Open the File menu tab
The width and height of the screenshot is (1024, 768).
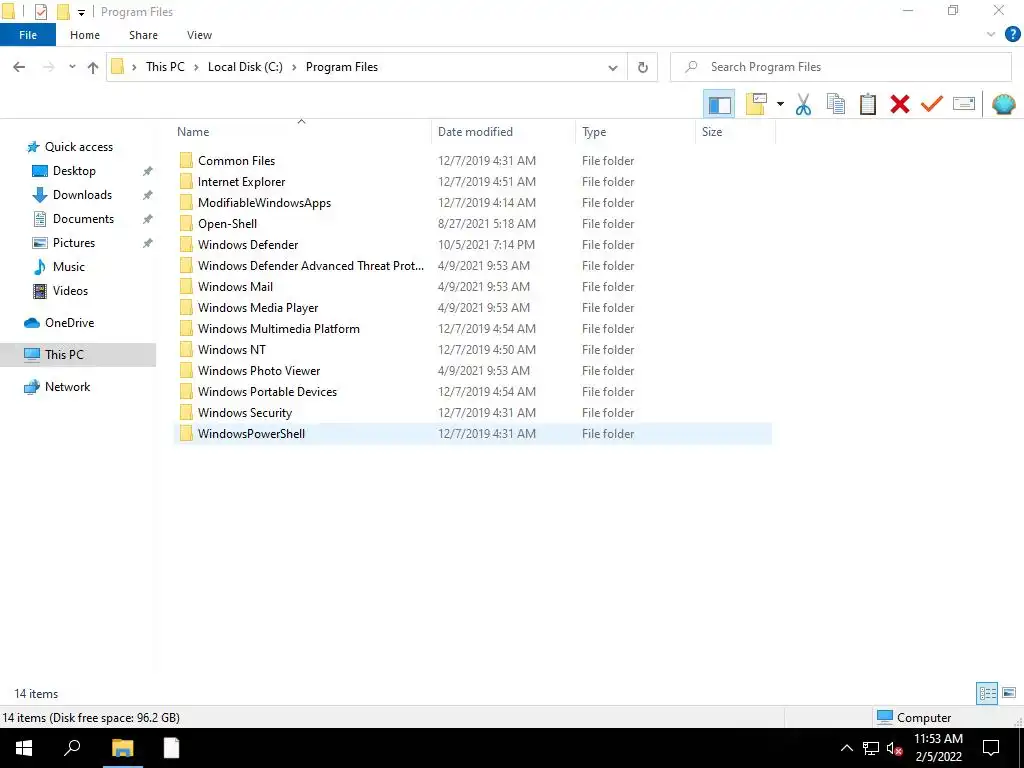tap(28, 35)
